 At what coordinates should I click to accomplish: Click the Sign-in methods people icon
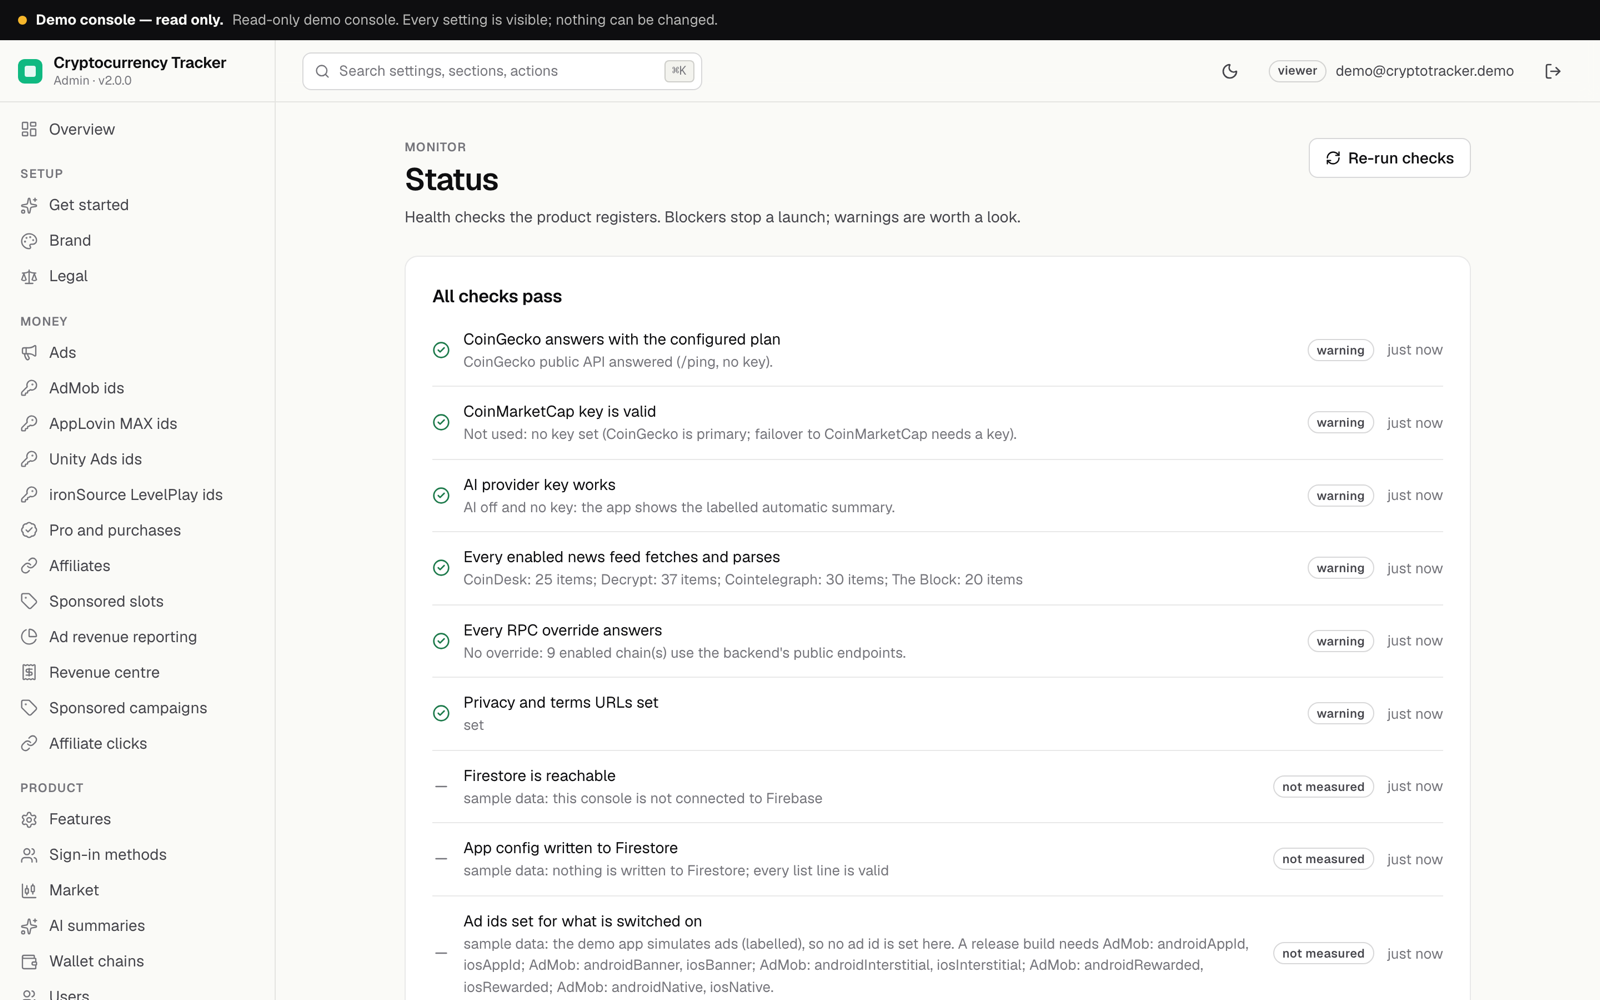pos(29,855)
